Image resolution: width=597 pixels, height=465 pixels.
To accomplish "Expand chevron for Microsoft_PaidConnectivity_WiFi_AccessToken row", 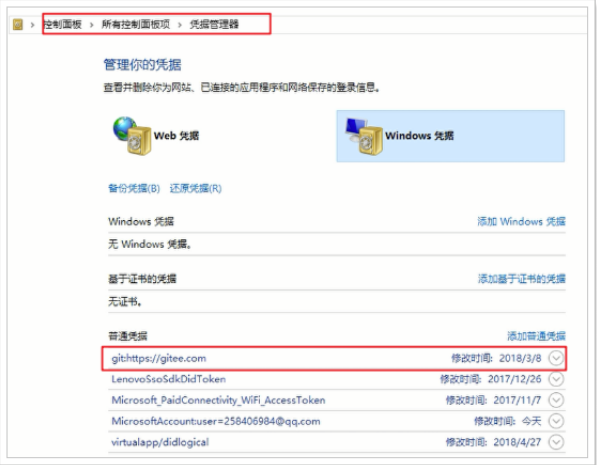I will tap(556, 400).
